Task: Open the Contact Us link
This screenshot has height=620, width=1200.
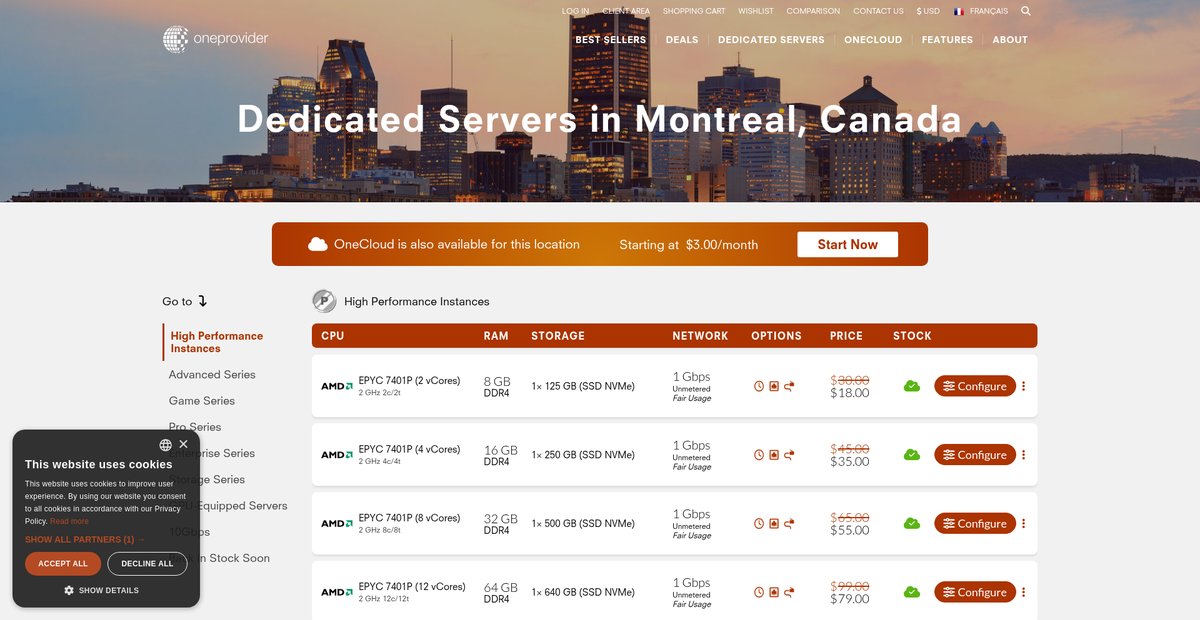Action: tap(878, 11)
